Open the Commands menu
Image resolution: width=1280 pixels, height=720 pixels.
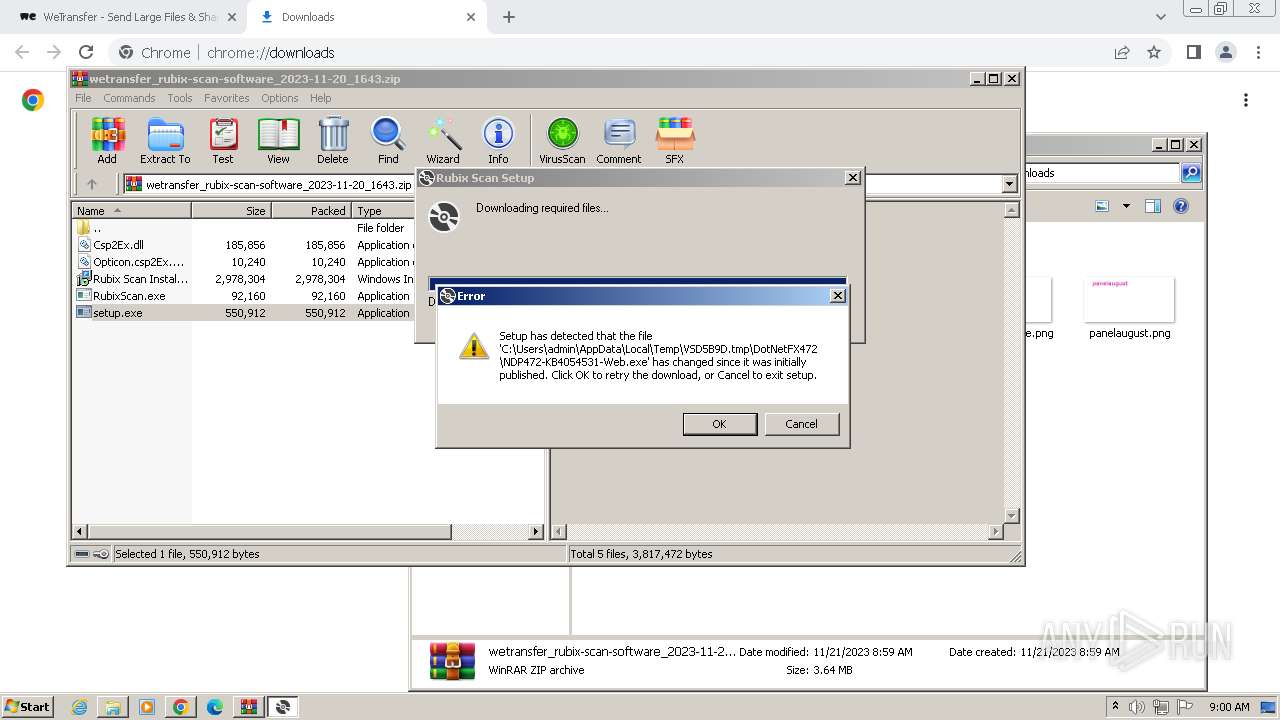click(x=129, y=98)
